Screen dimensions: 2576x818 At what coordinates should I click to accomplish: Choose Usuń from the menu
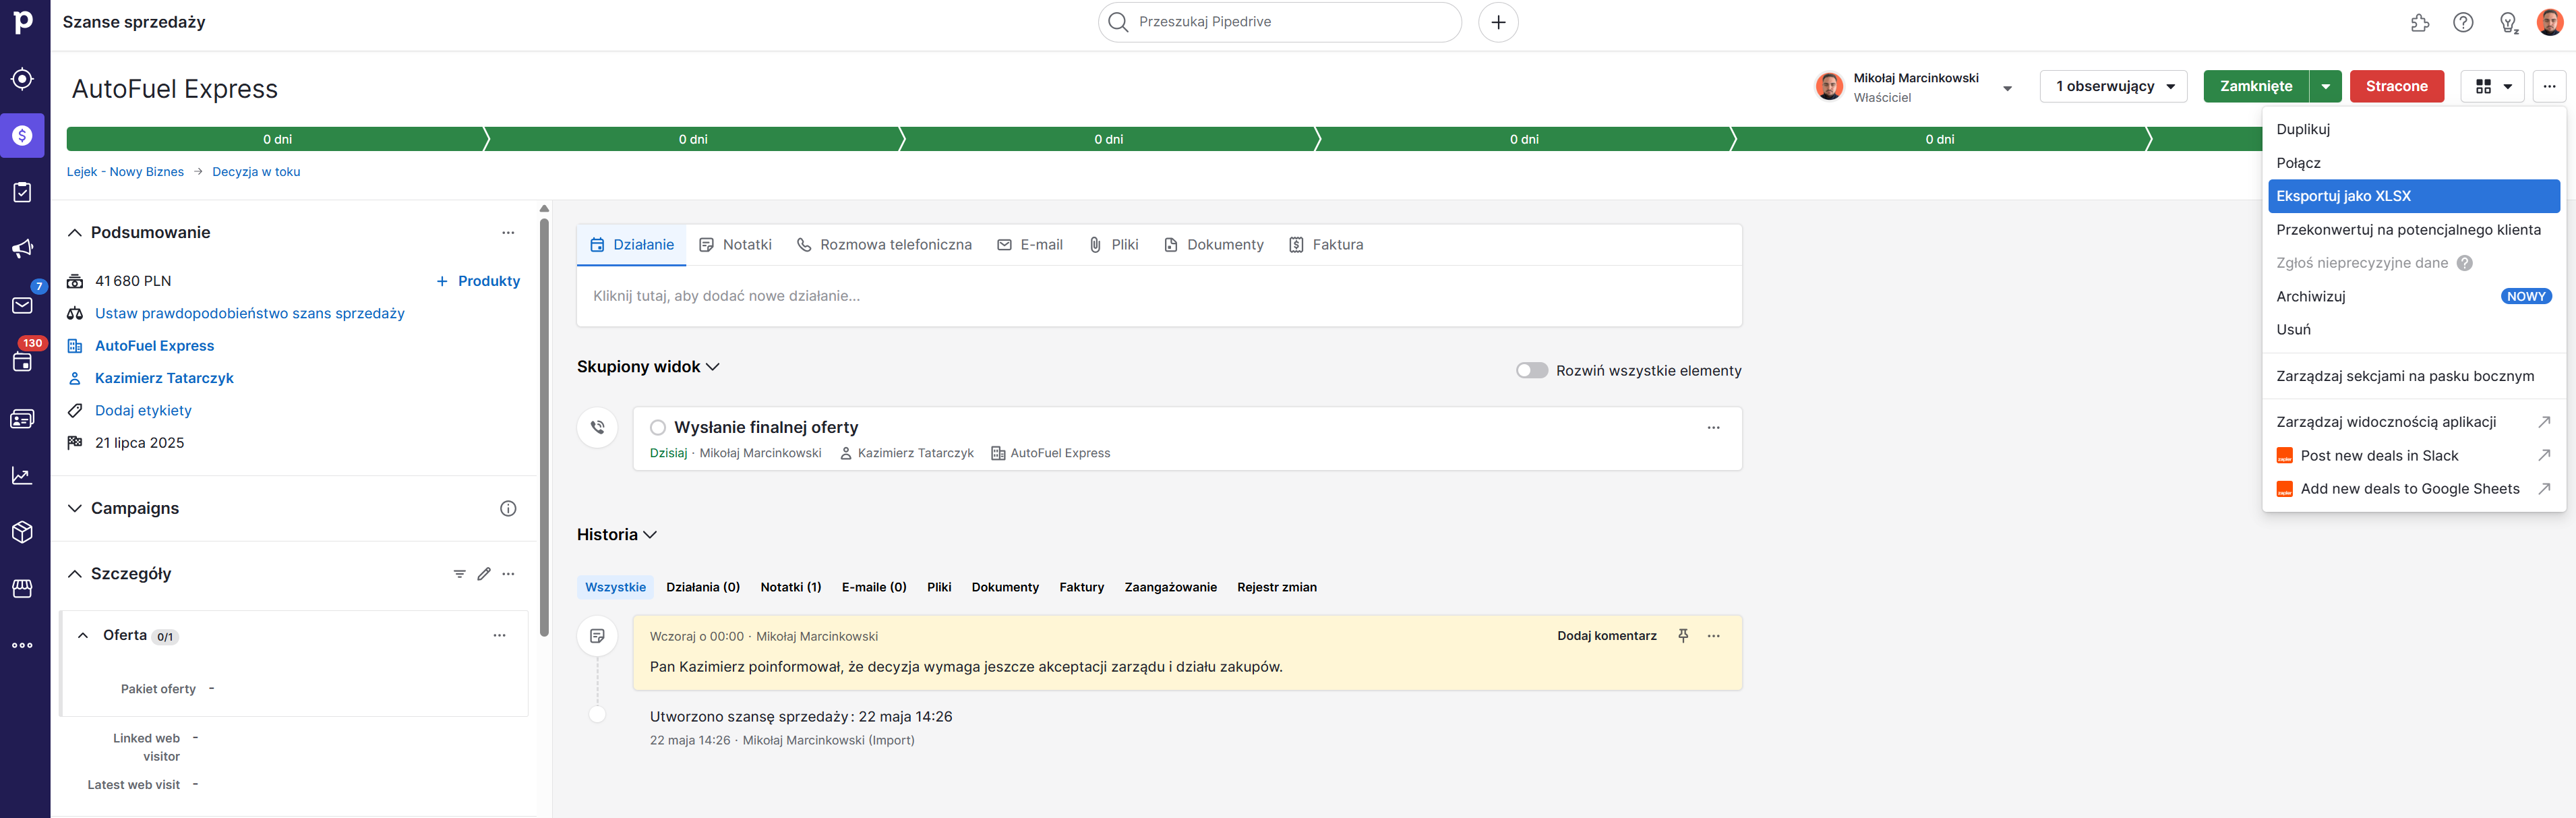pyautogui.click(x=2413, y=329)
